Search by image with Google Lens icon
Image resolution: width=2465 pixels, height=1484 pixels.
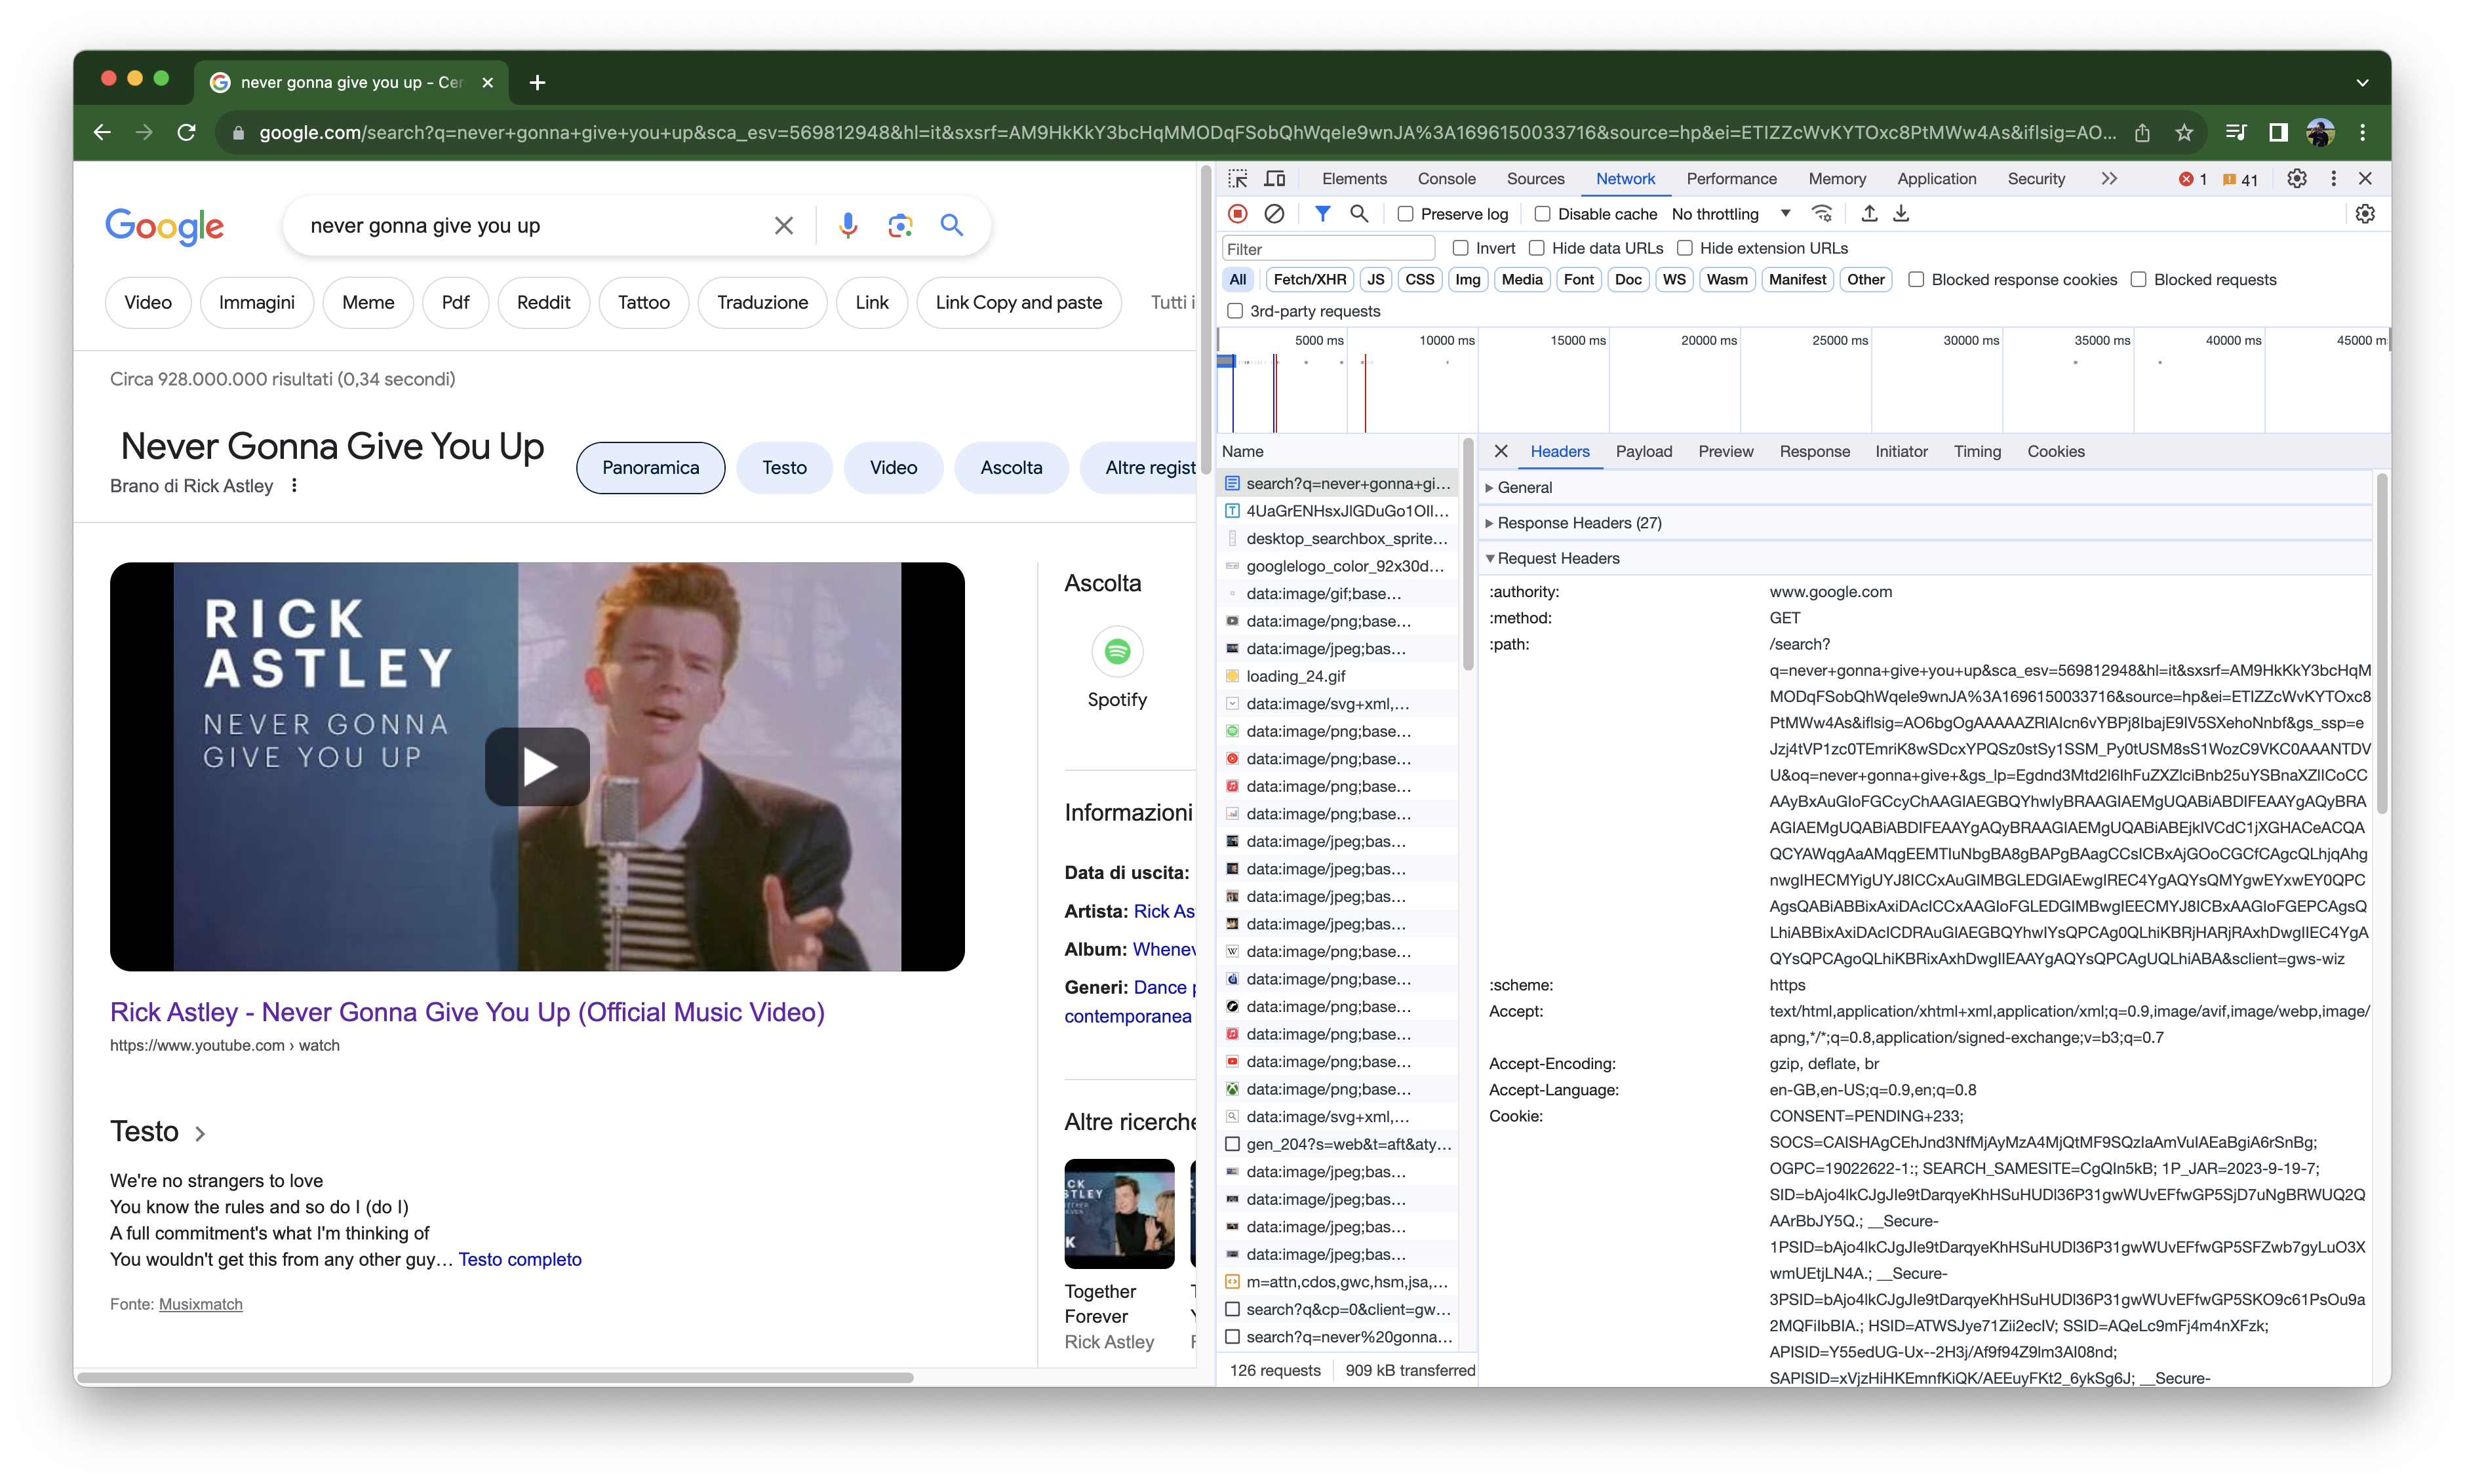point(900,226)
